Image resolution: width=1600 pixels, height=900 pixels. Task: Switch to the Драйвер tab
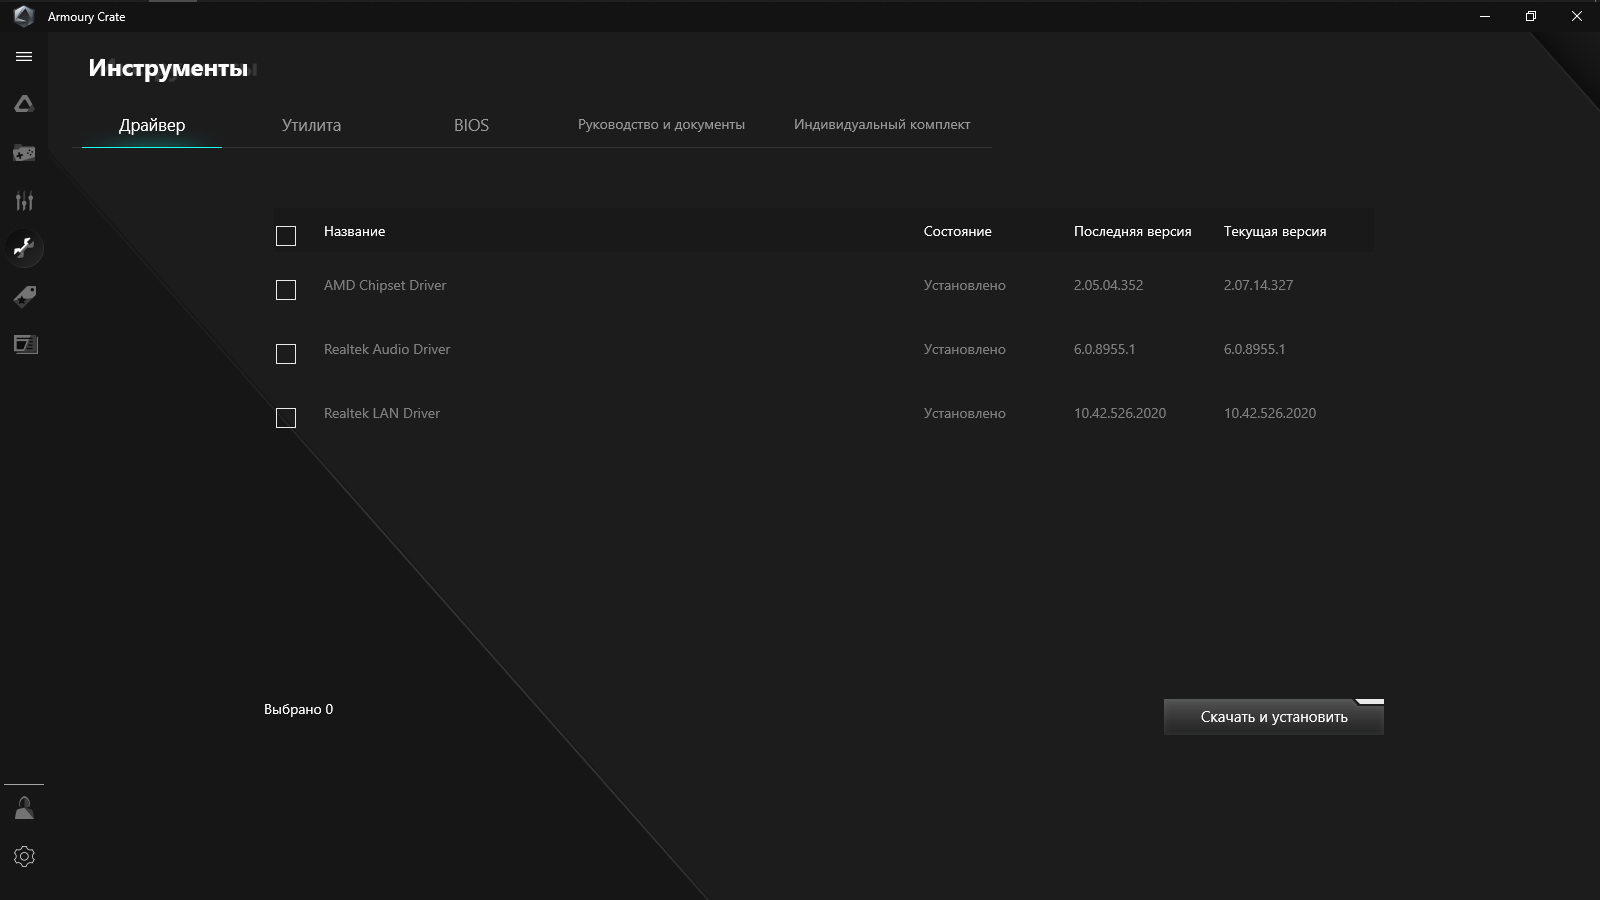[152, 125]
